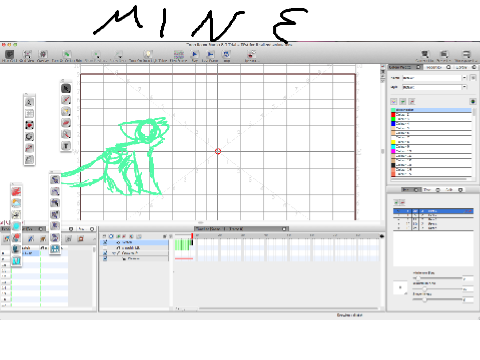This screenshot has width=480, height=360.
Task: Click the multicolour grid icon in top toolbar
Action: click(179, 55)
